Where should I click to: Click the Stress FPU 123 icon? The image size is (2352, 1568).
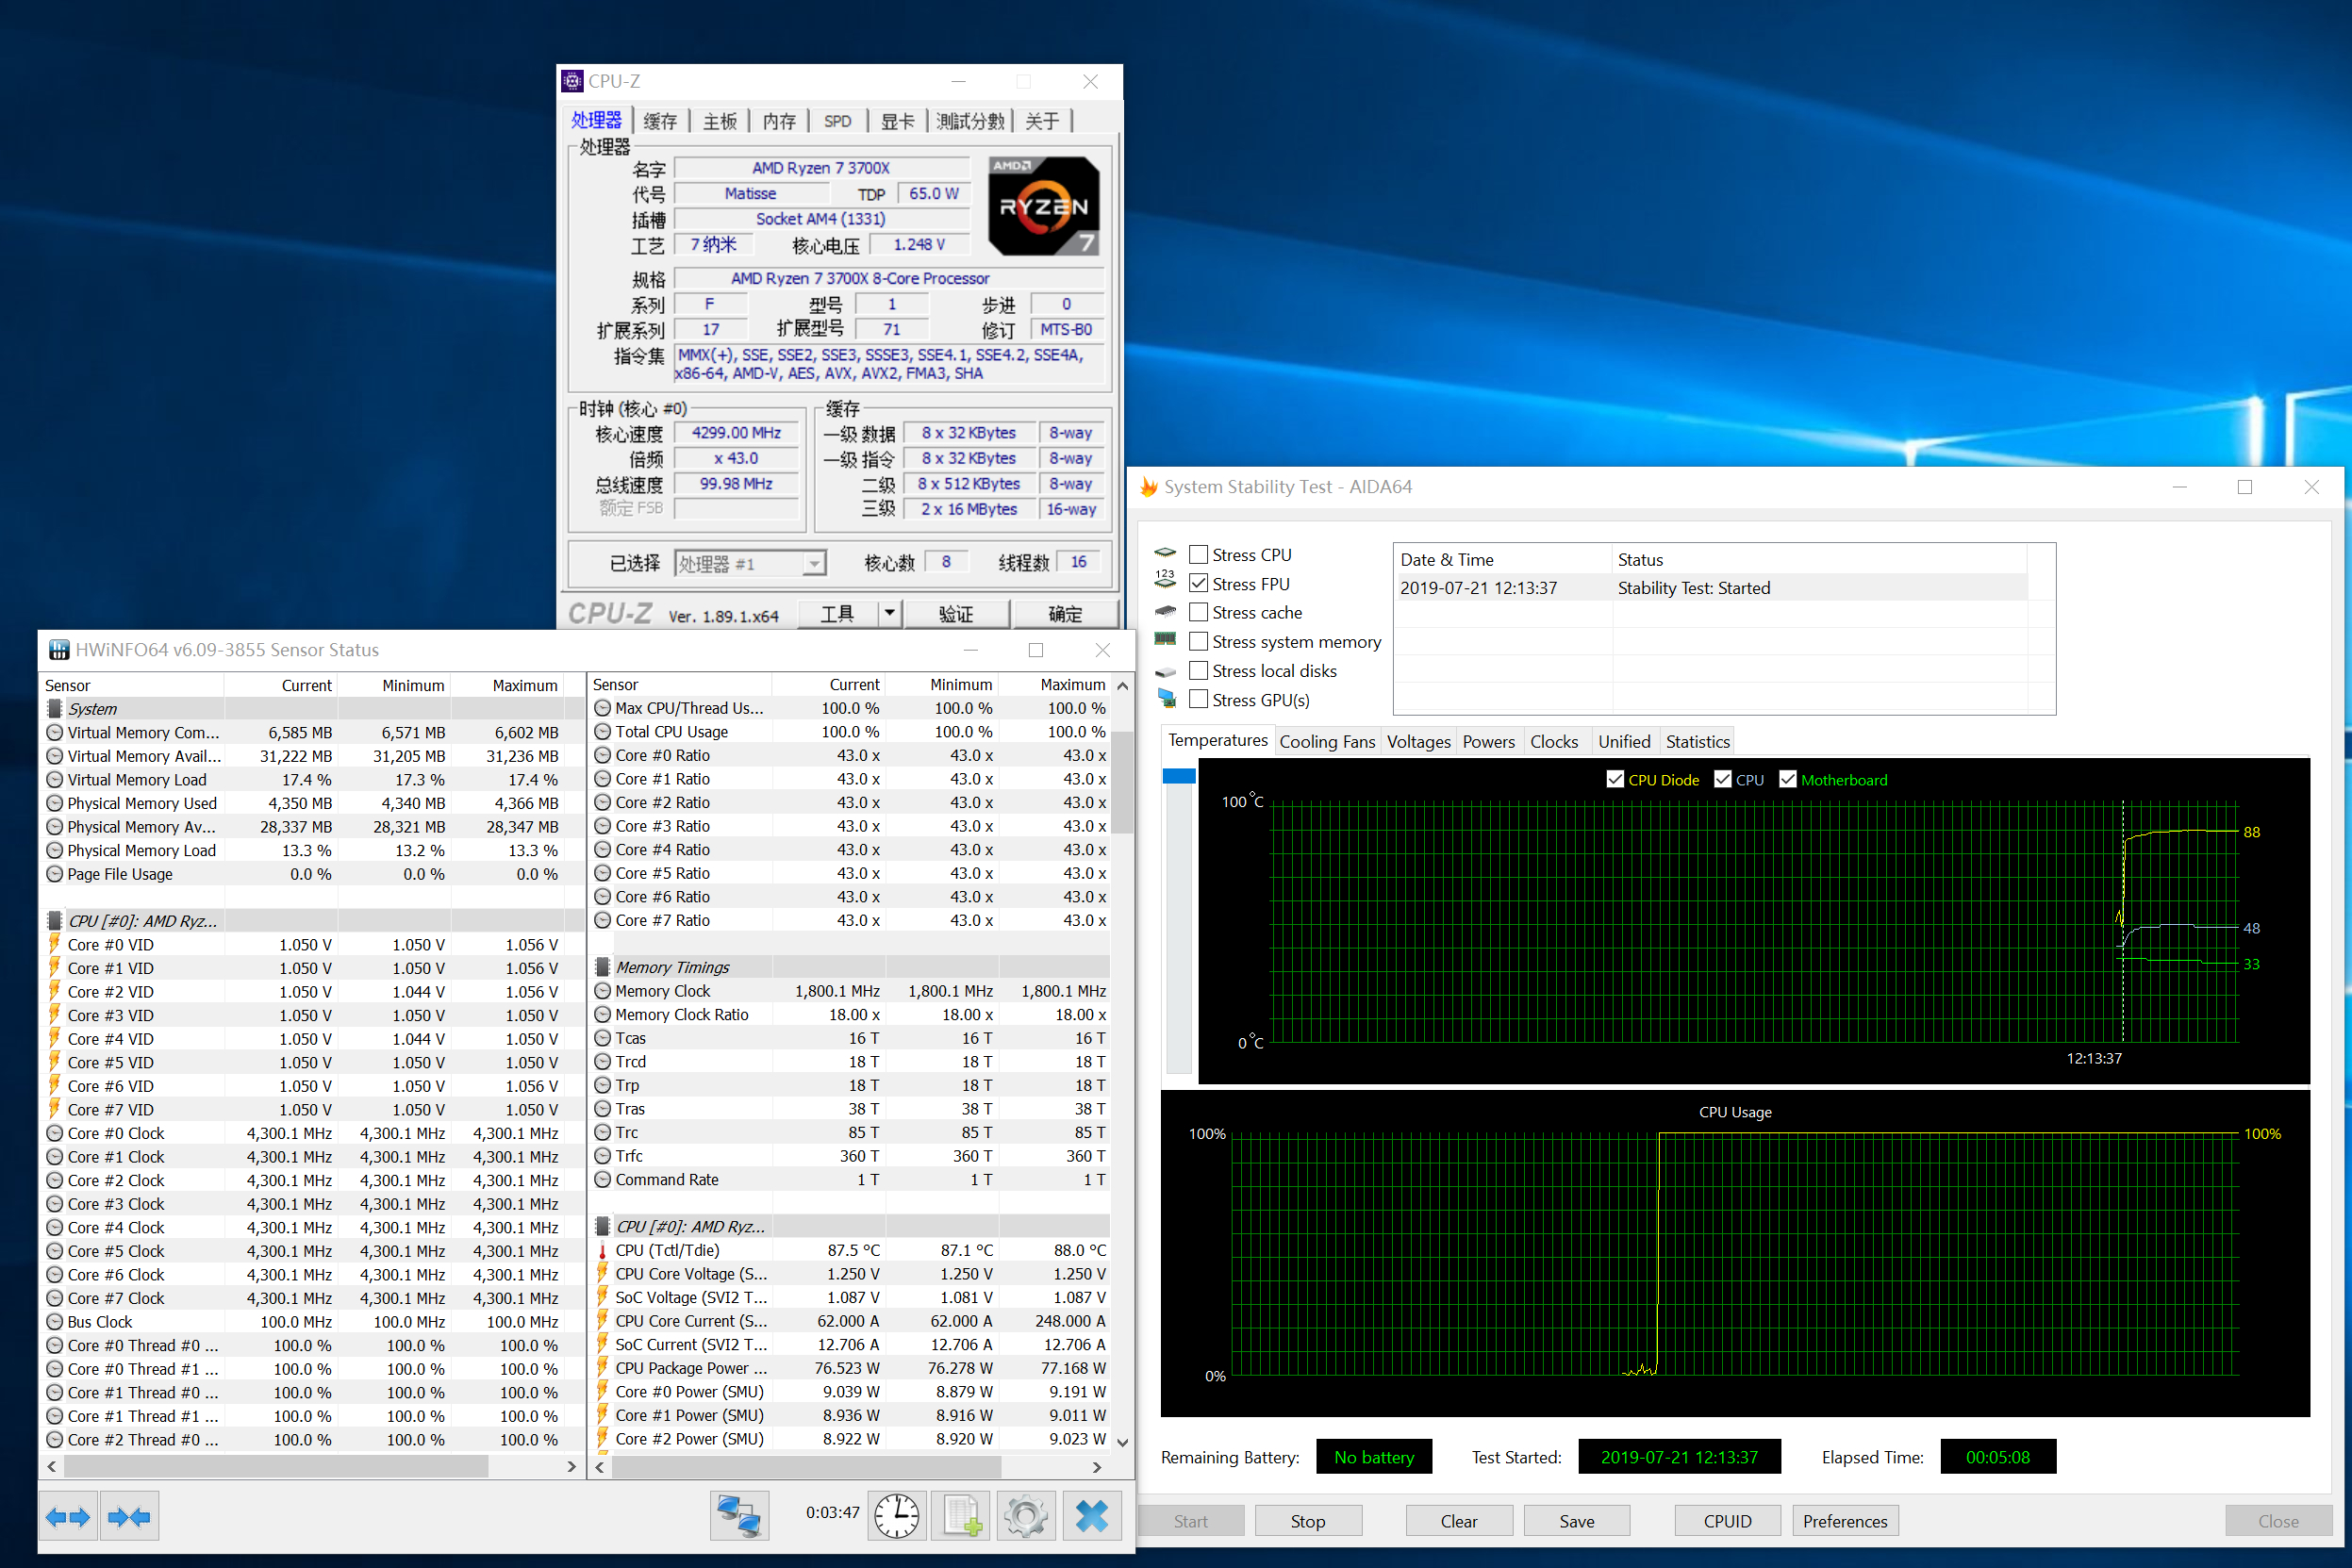(1165, 581)
